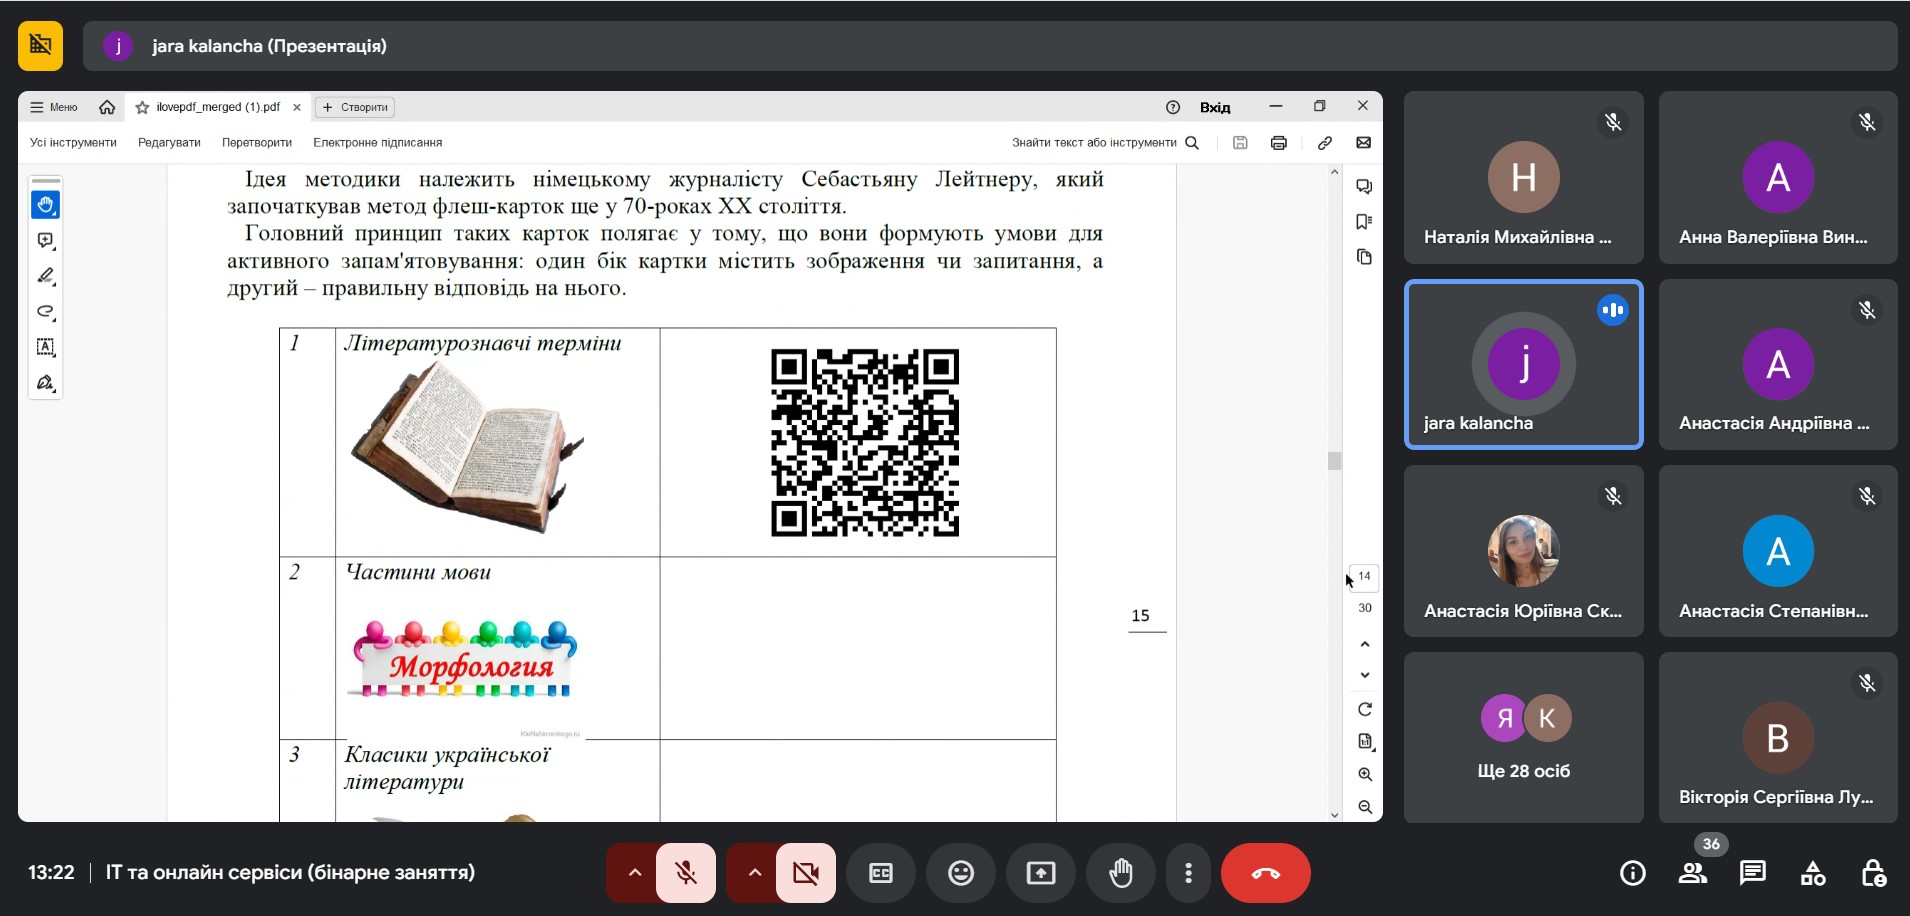Open more options three-dot menu
Image resolution: width=1910 pixels, height=916 pixels.
click(x=1188, y=873)
